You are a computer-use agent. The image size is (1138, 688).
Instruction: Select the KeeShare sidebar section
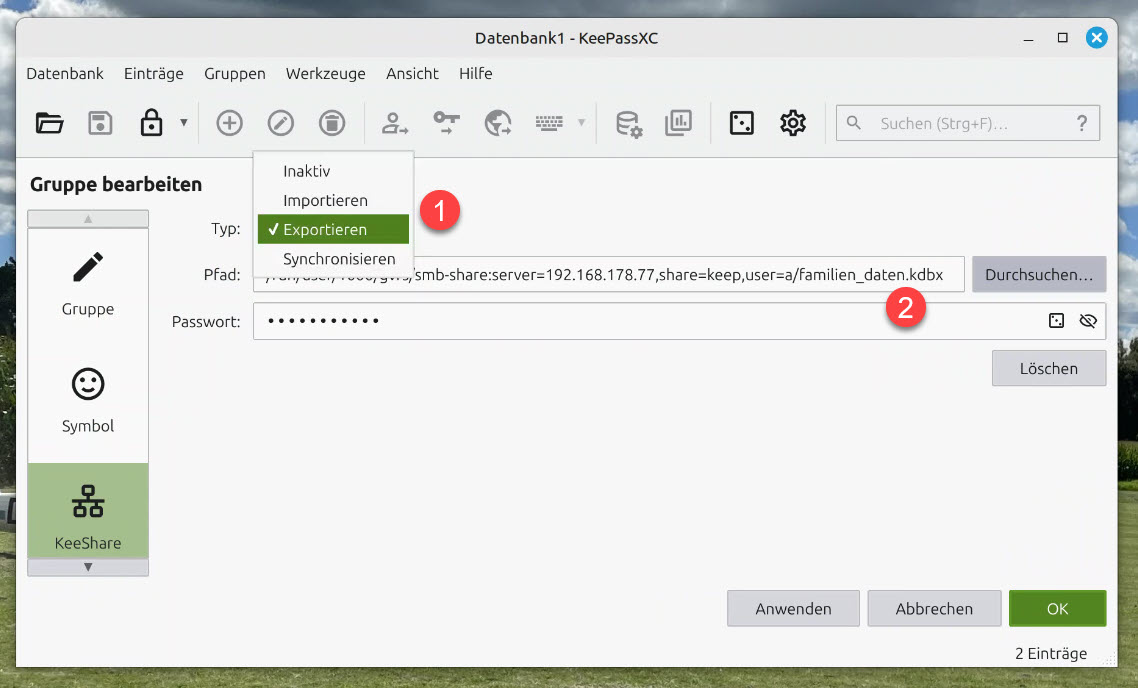tap(88, 511)
